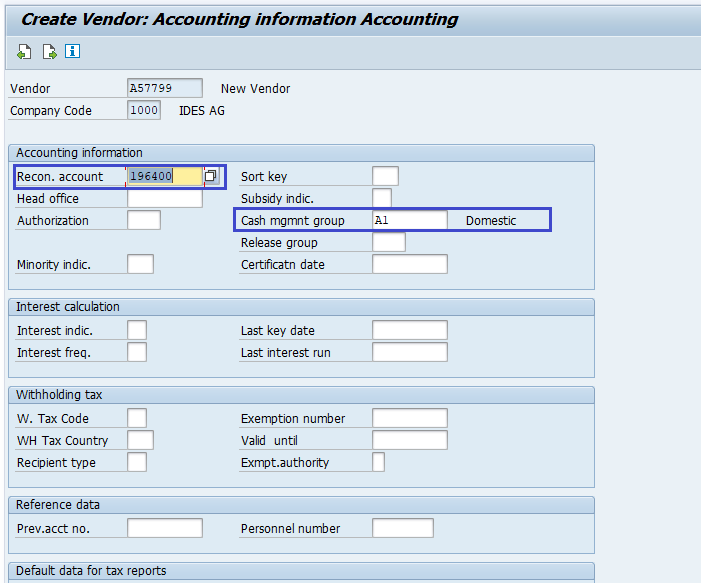This screenshot has height=583, width=701.
Task: Select the Minority indic. field
Action: pyautogui.click(x=140, y=264)
